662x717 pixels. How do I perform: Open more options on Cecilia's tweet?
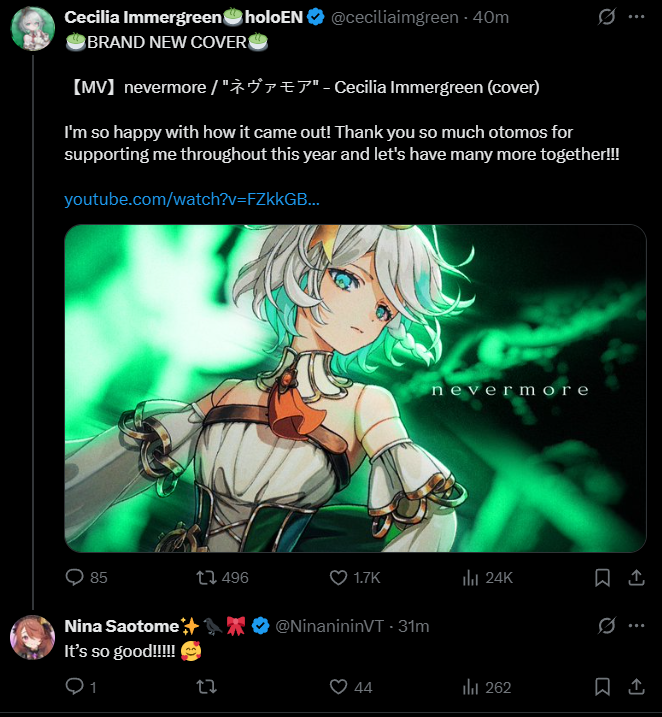(636, 17)
